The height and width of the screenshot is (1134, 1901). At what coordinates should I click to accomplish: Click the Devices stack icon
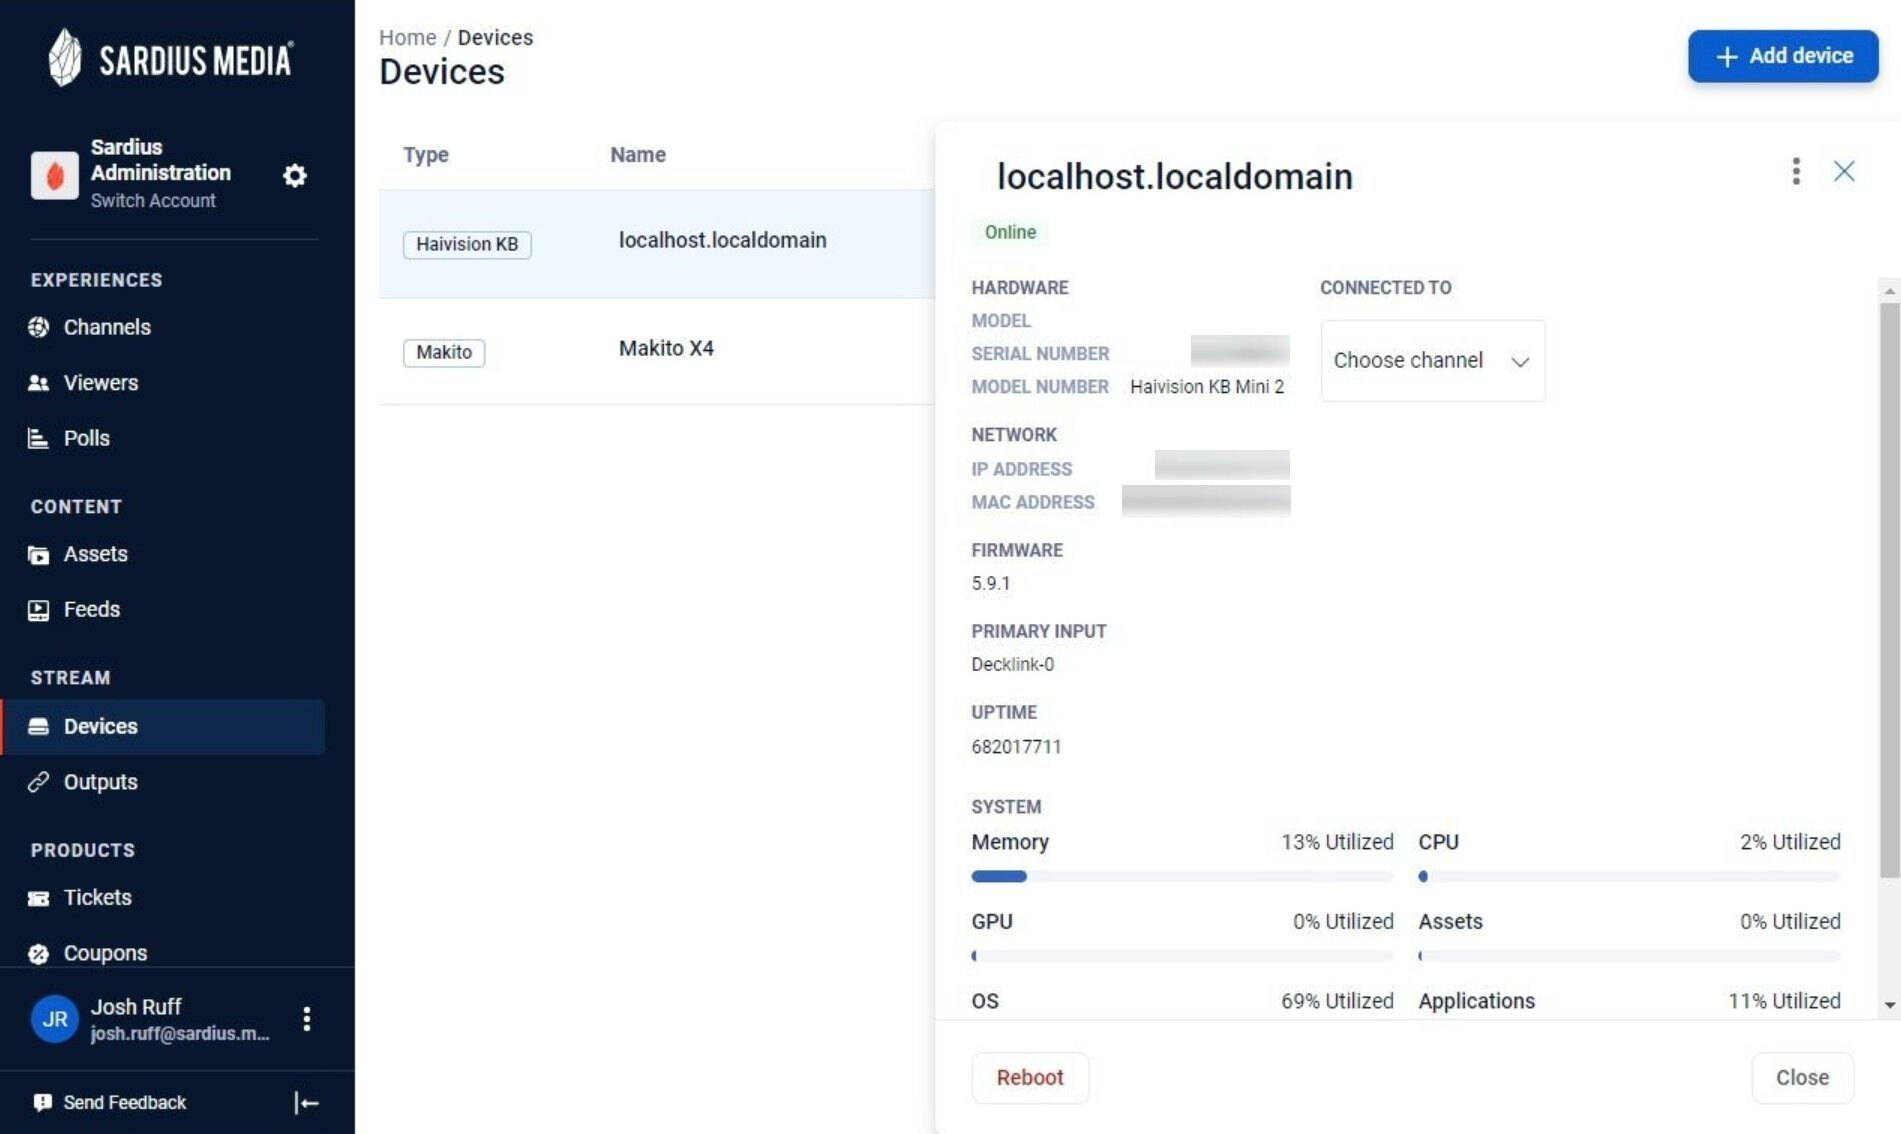(39, 727)
